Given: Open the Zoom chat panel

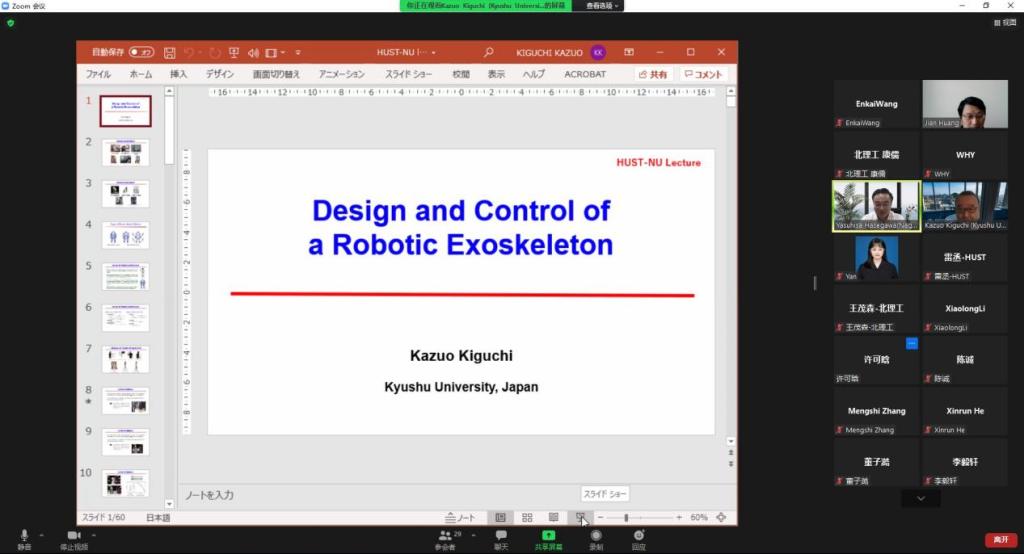Looking at the screenshot, I should click(x=501, y=536).
